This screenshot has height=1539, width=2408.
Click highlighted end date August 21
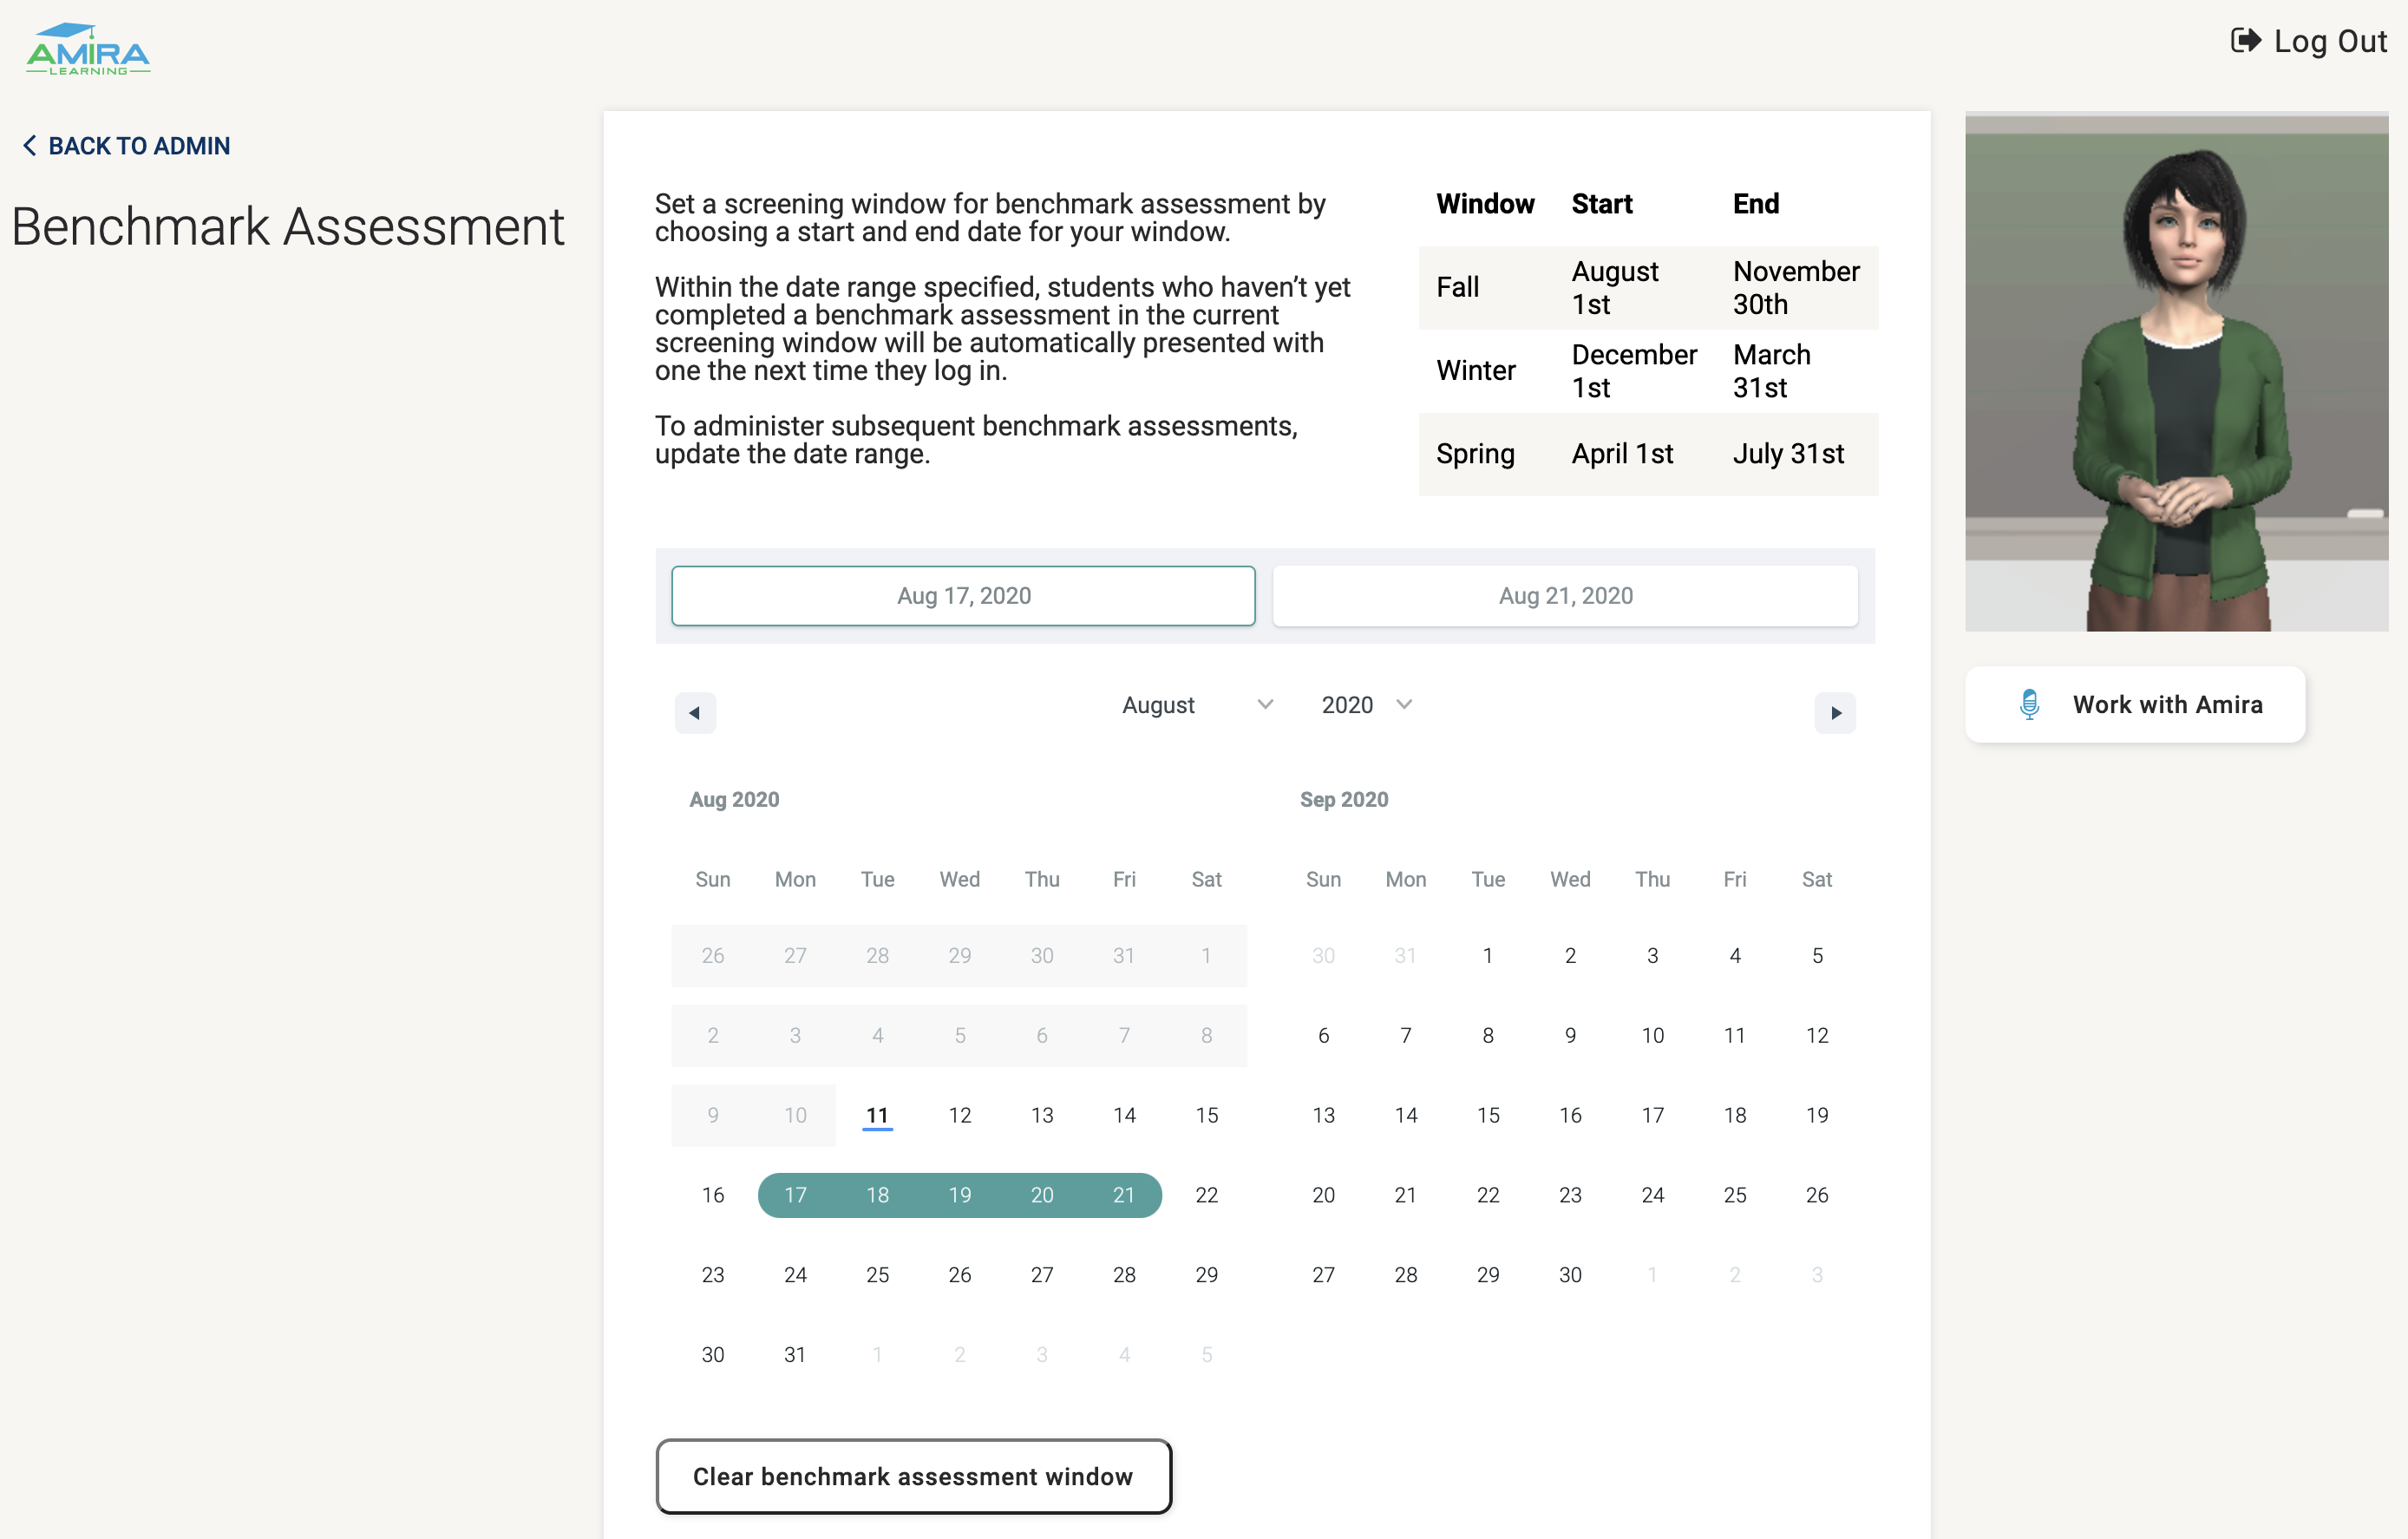(1124, 1195)
